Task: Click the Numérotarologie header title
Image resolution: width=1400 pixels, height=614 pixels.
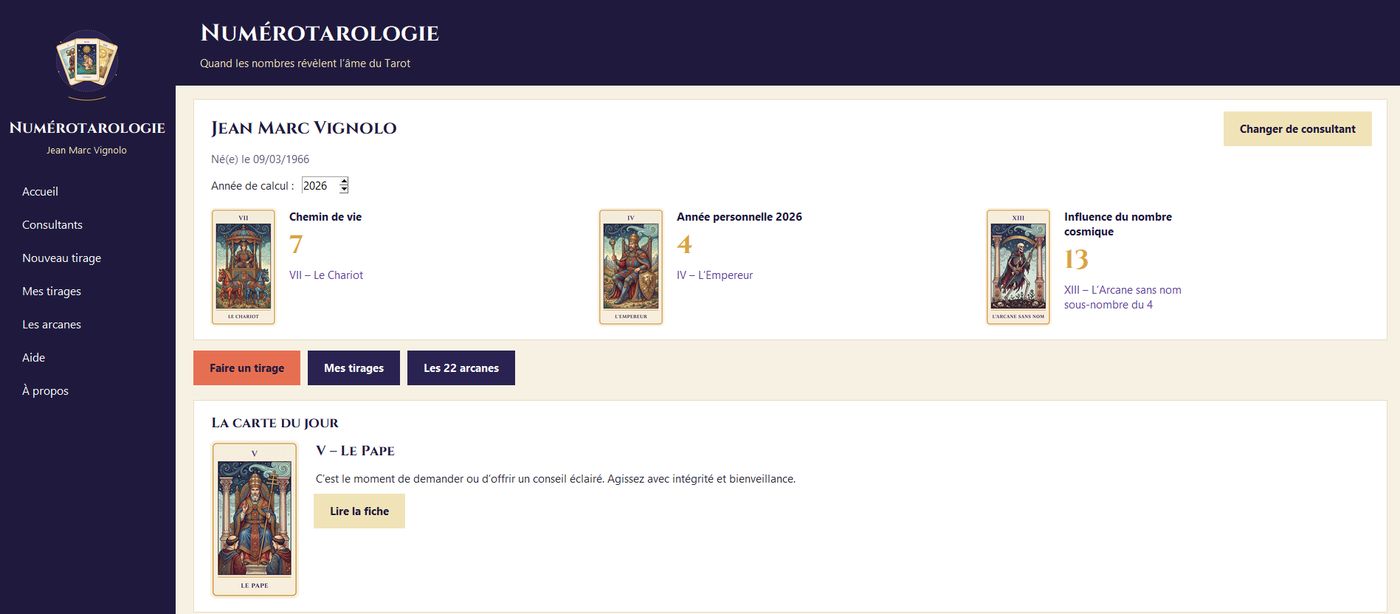Action: (x=320, y=33)
